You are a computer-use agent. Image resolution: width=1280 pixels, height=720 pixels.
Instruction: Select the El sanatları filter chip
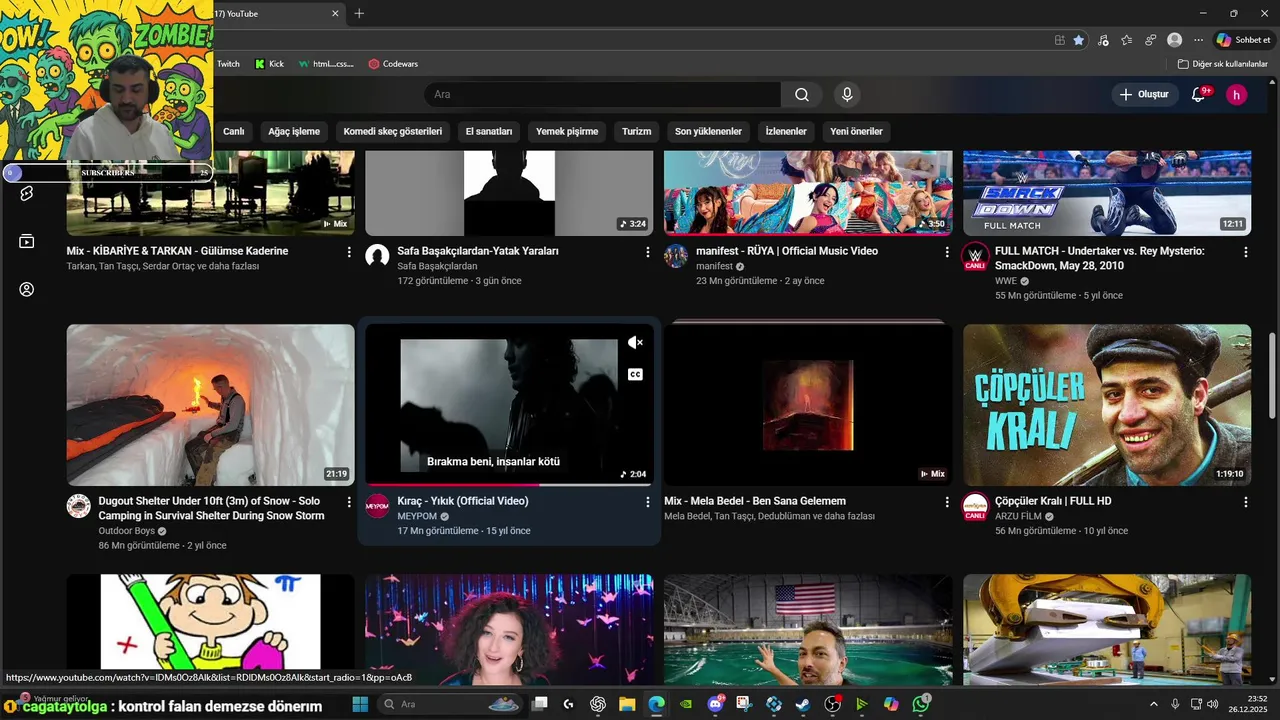point(489,131)
